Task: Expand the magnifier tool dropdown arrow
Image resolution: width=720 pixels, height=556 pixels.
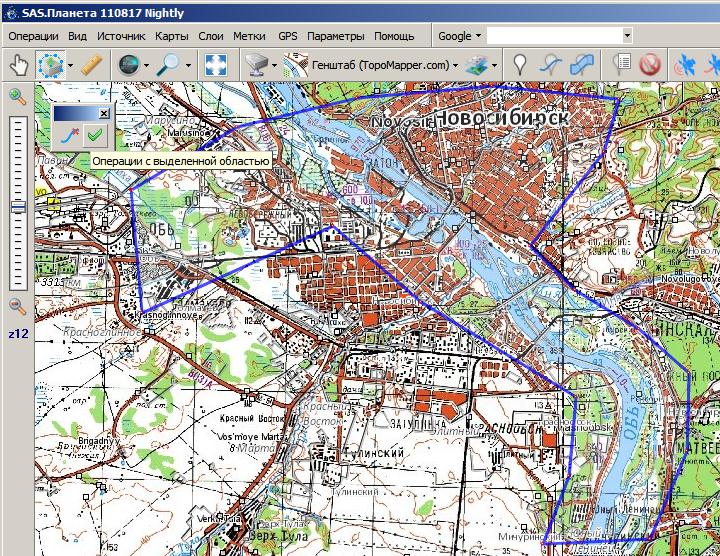Action: tap(188, 65)
